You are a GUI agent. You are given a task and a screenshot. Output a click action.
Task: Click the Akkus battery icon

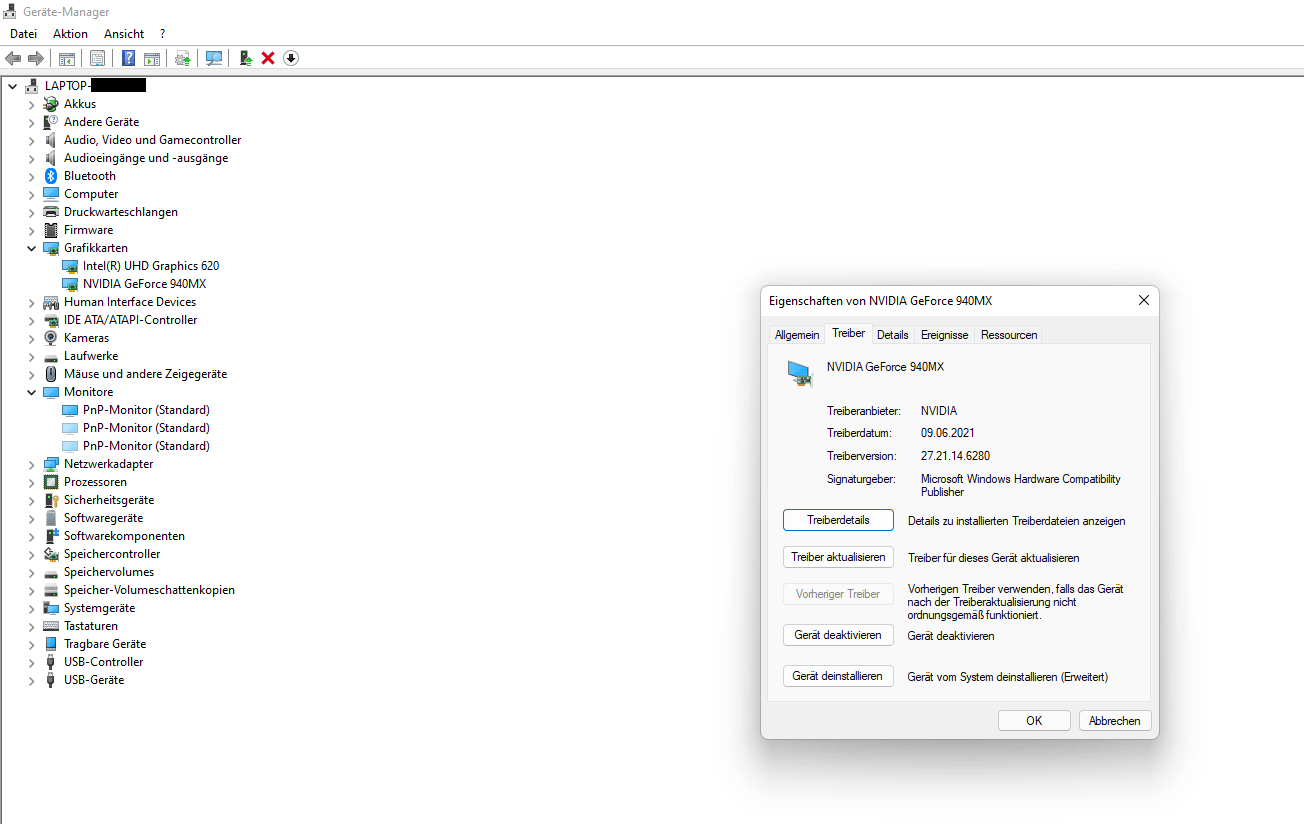[51, 104]
